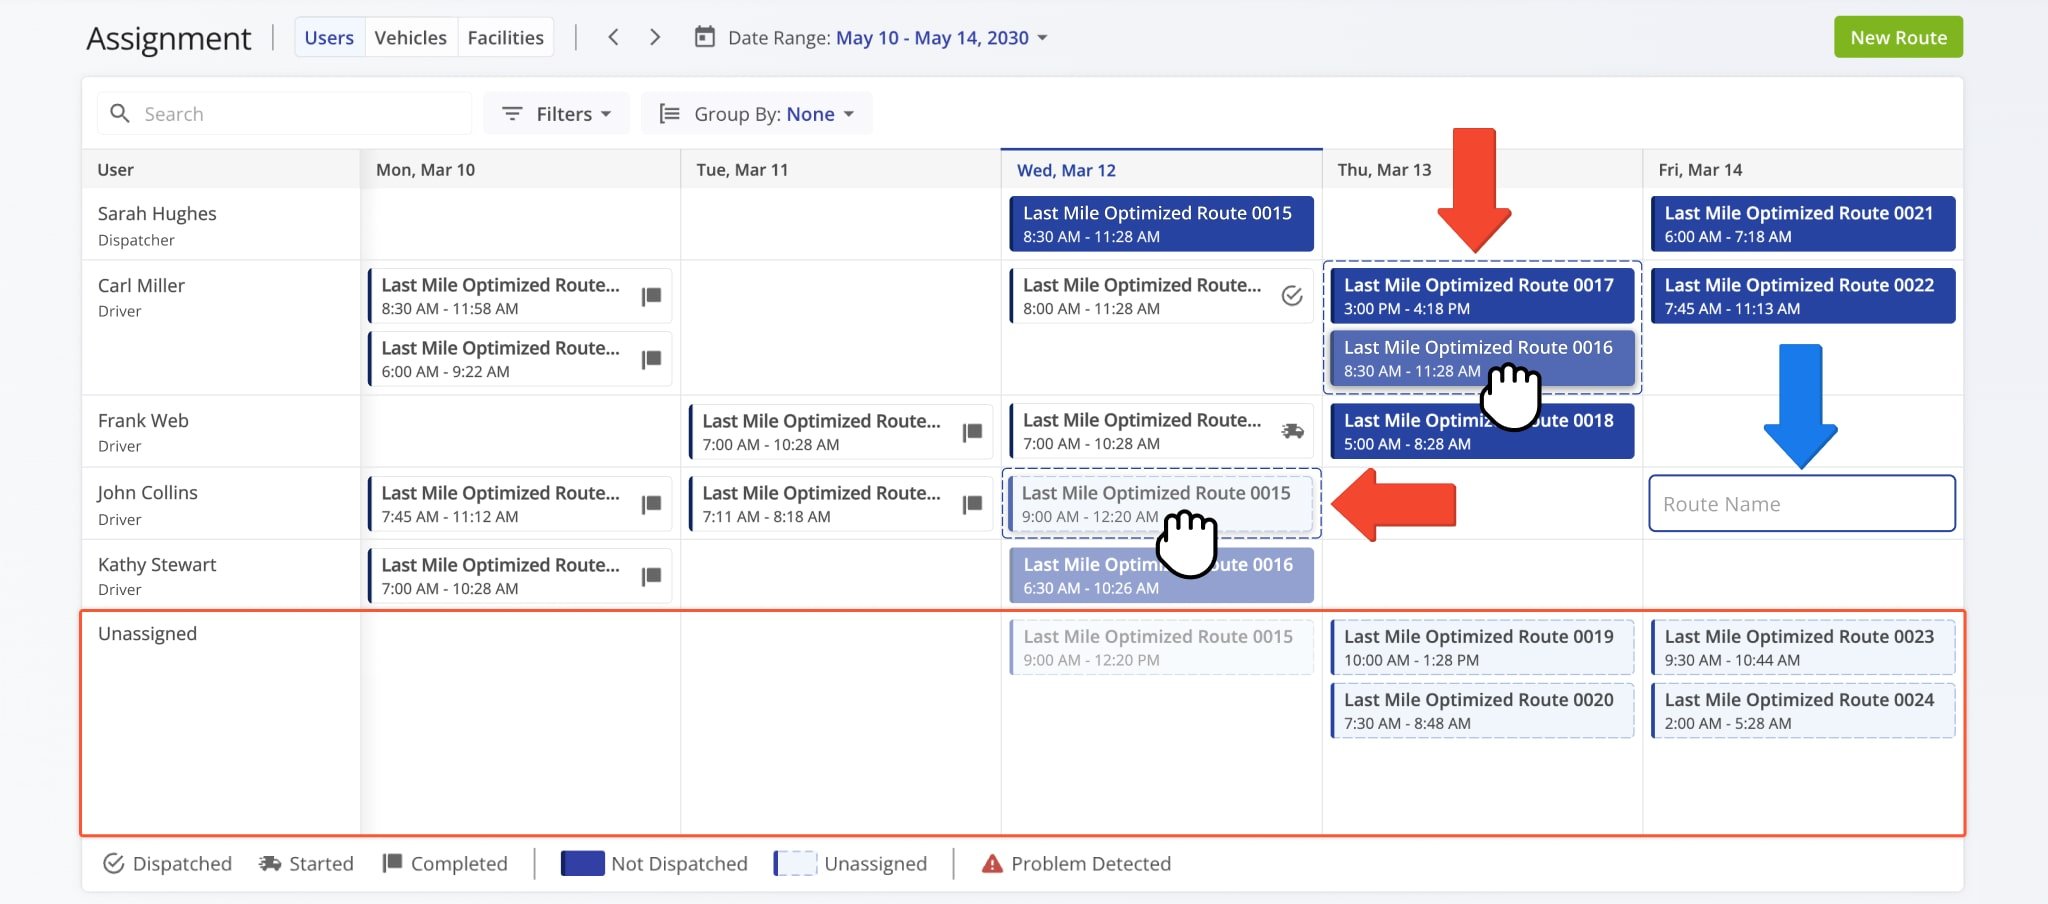Image resolution: width=2048 pixels, height=904 pixels.
Task: Select Route 0022 for Carl Miller
Action: [x=1803, y=295]
